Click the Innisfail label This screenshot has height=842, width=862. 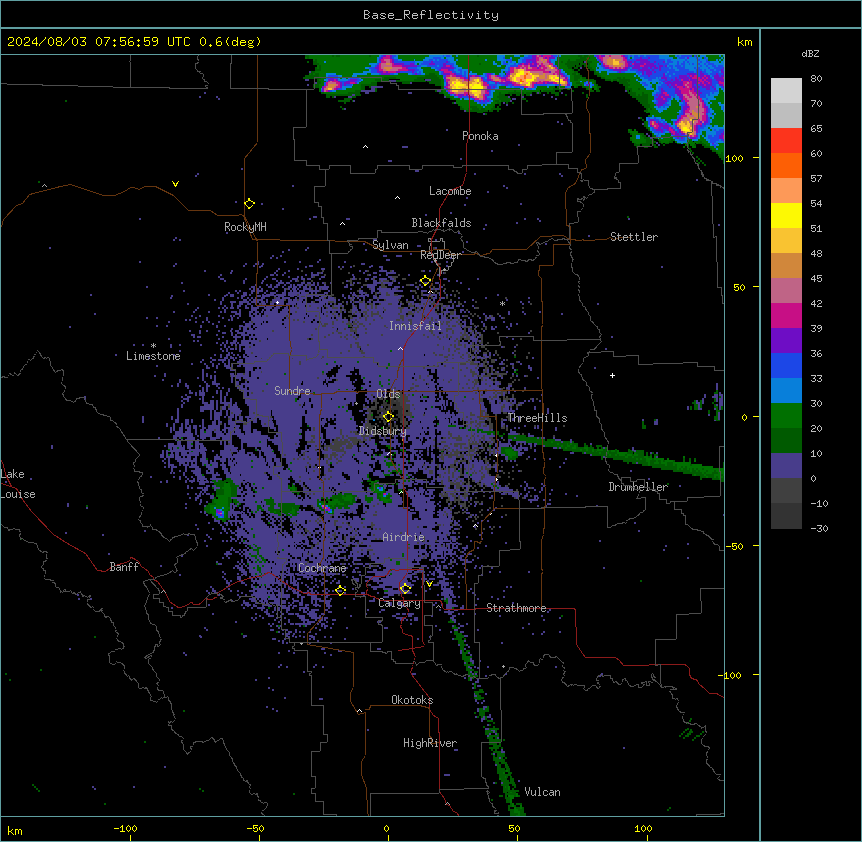[x=415, y=326]
